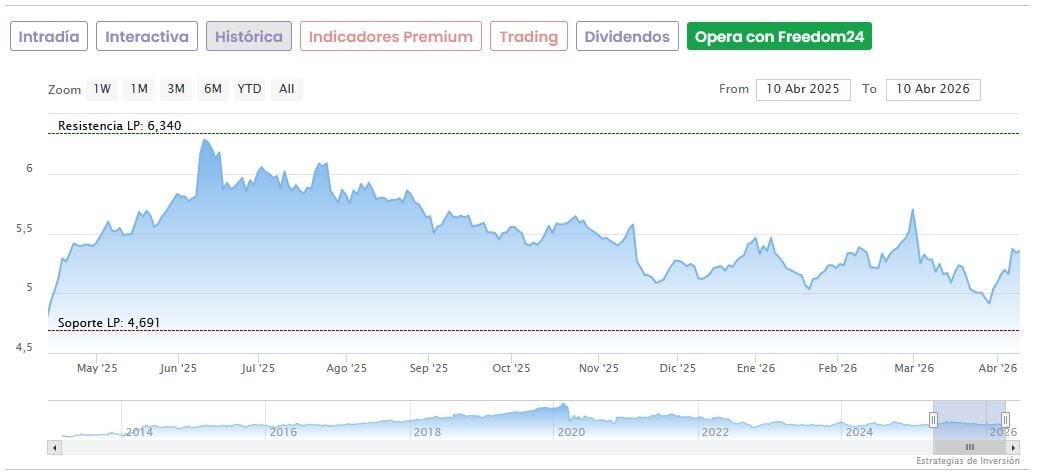The height and width of the screenshot is (476, 1039).
Task: Click the From date field
Action: point(803,89)
